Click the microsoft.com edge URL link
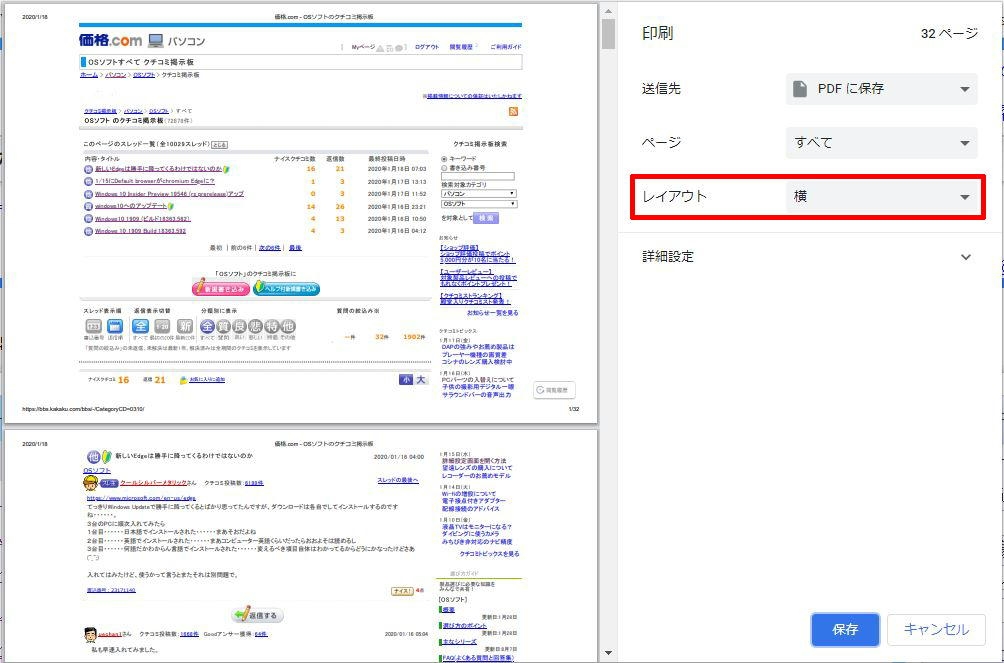Viewport: 1004px width, 663px height. [141, 498]
